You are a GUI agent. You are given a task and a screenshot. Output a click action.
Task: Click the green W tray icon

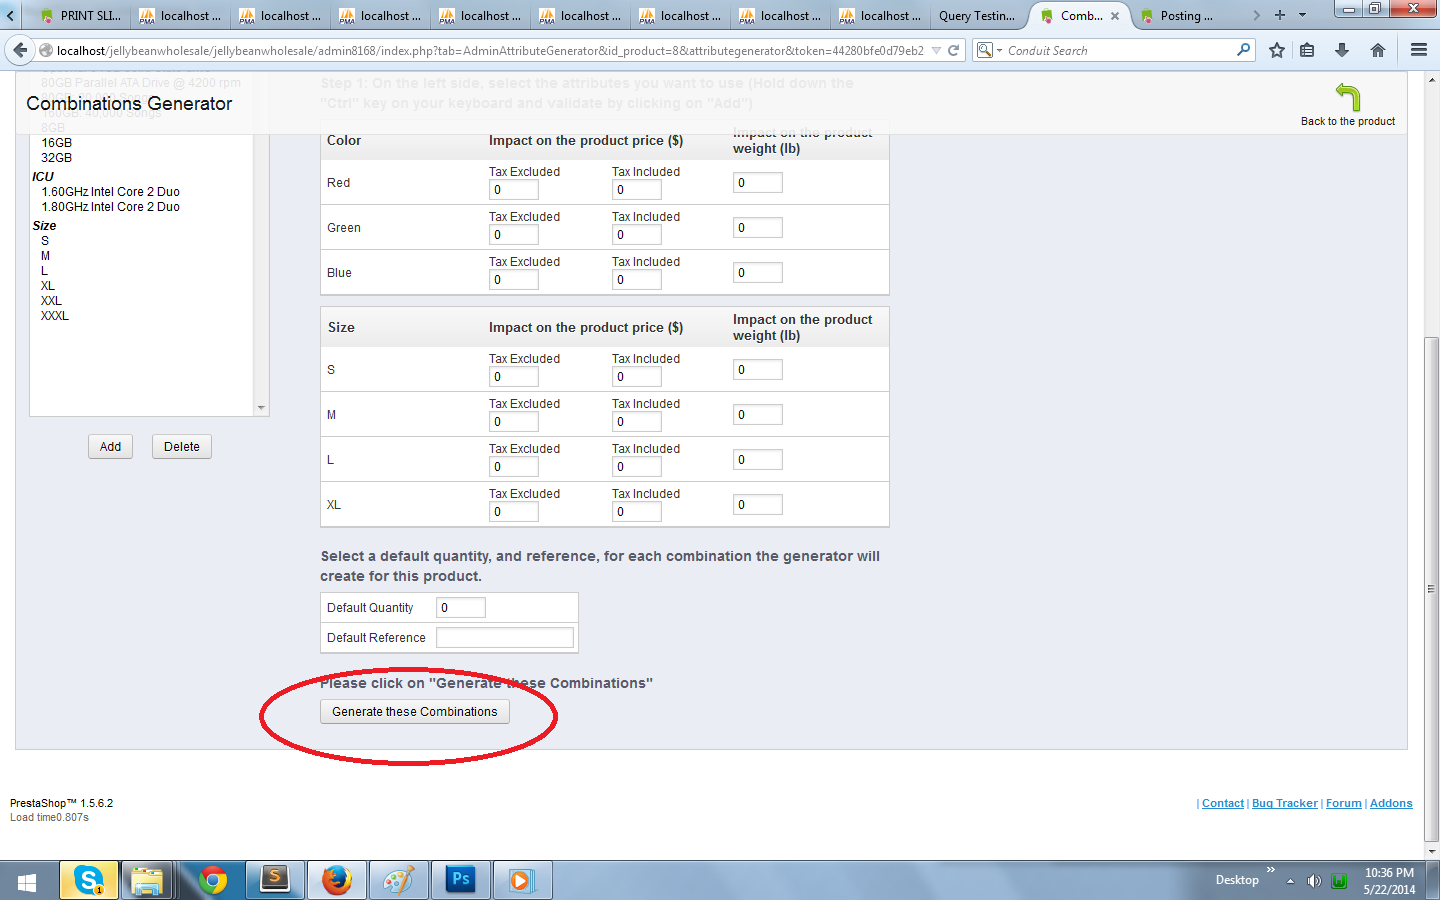[x=1339, y=881]
